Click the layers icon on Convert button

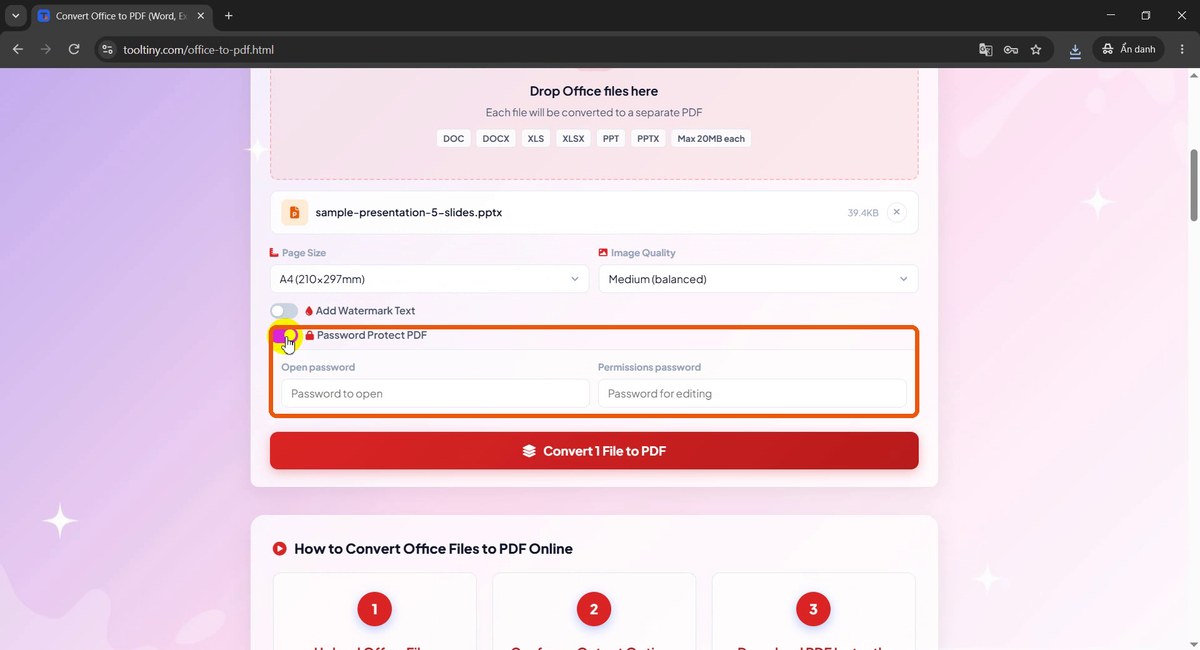(530, 451)
